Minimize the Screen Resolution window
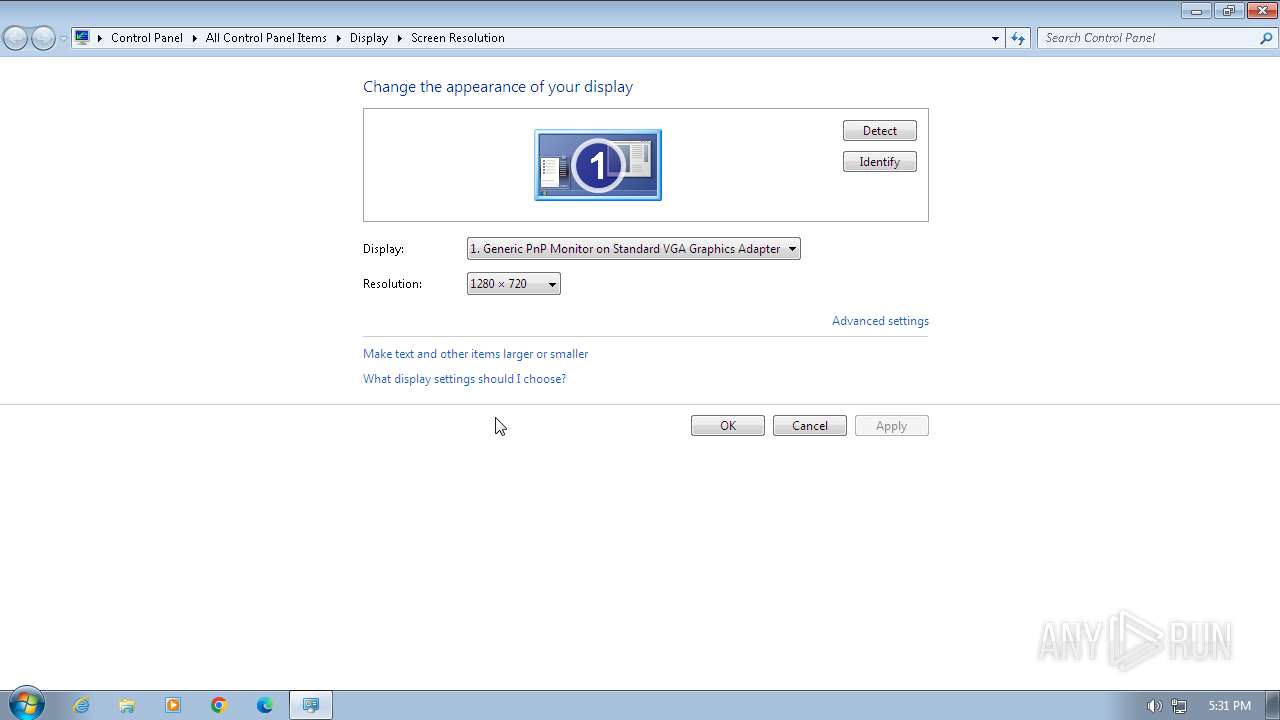Viewport: 1280px width, 720px height. click(1196, 11)
